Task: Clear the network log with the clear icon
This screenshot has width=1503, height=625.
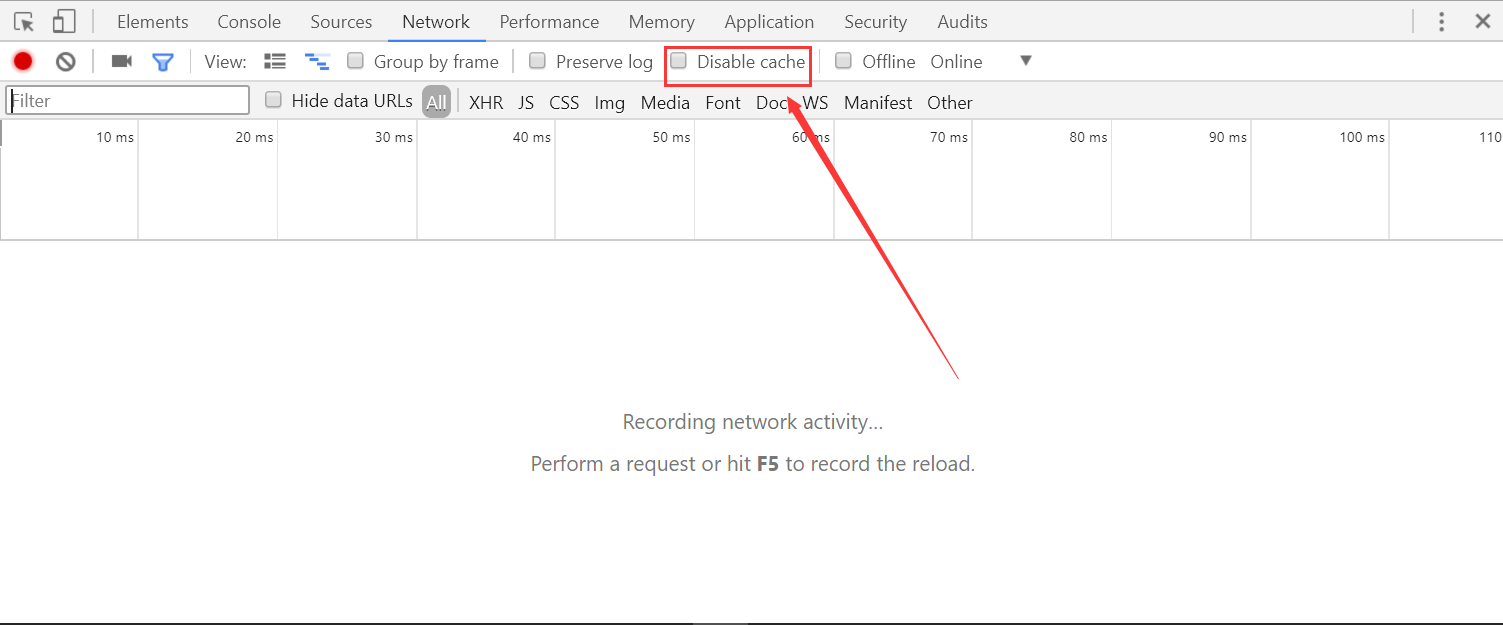Action: tap(66, 61)
